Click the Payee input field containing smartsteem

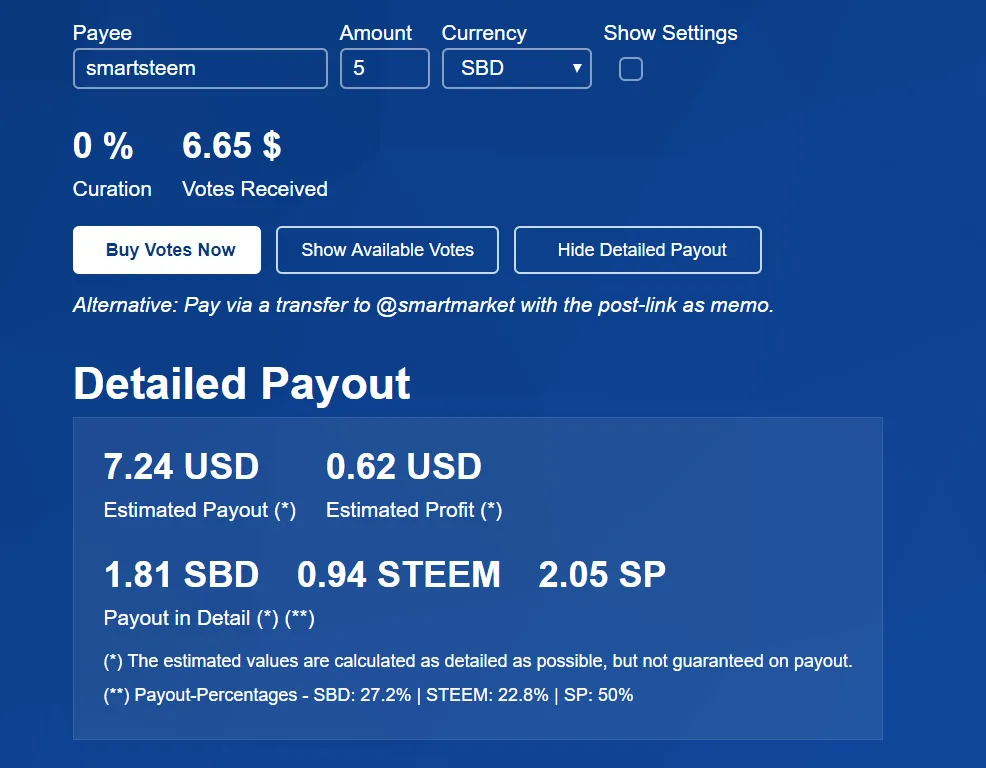click(200, 69)
